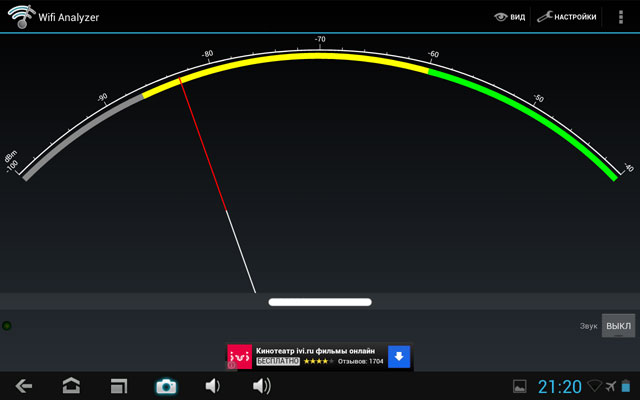
Task: Open the ivi.ru ad banner
Action: pyautogui.click(x=320, y=357)
